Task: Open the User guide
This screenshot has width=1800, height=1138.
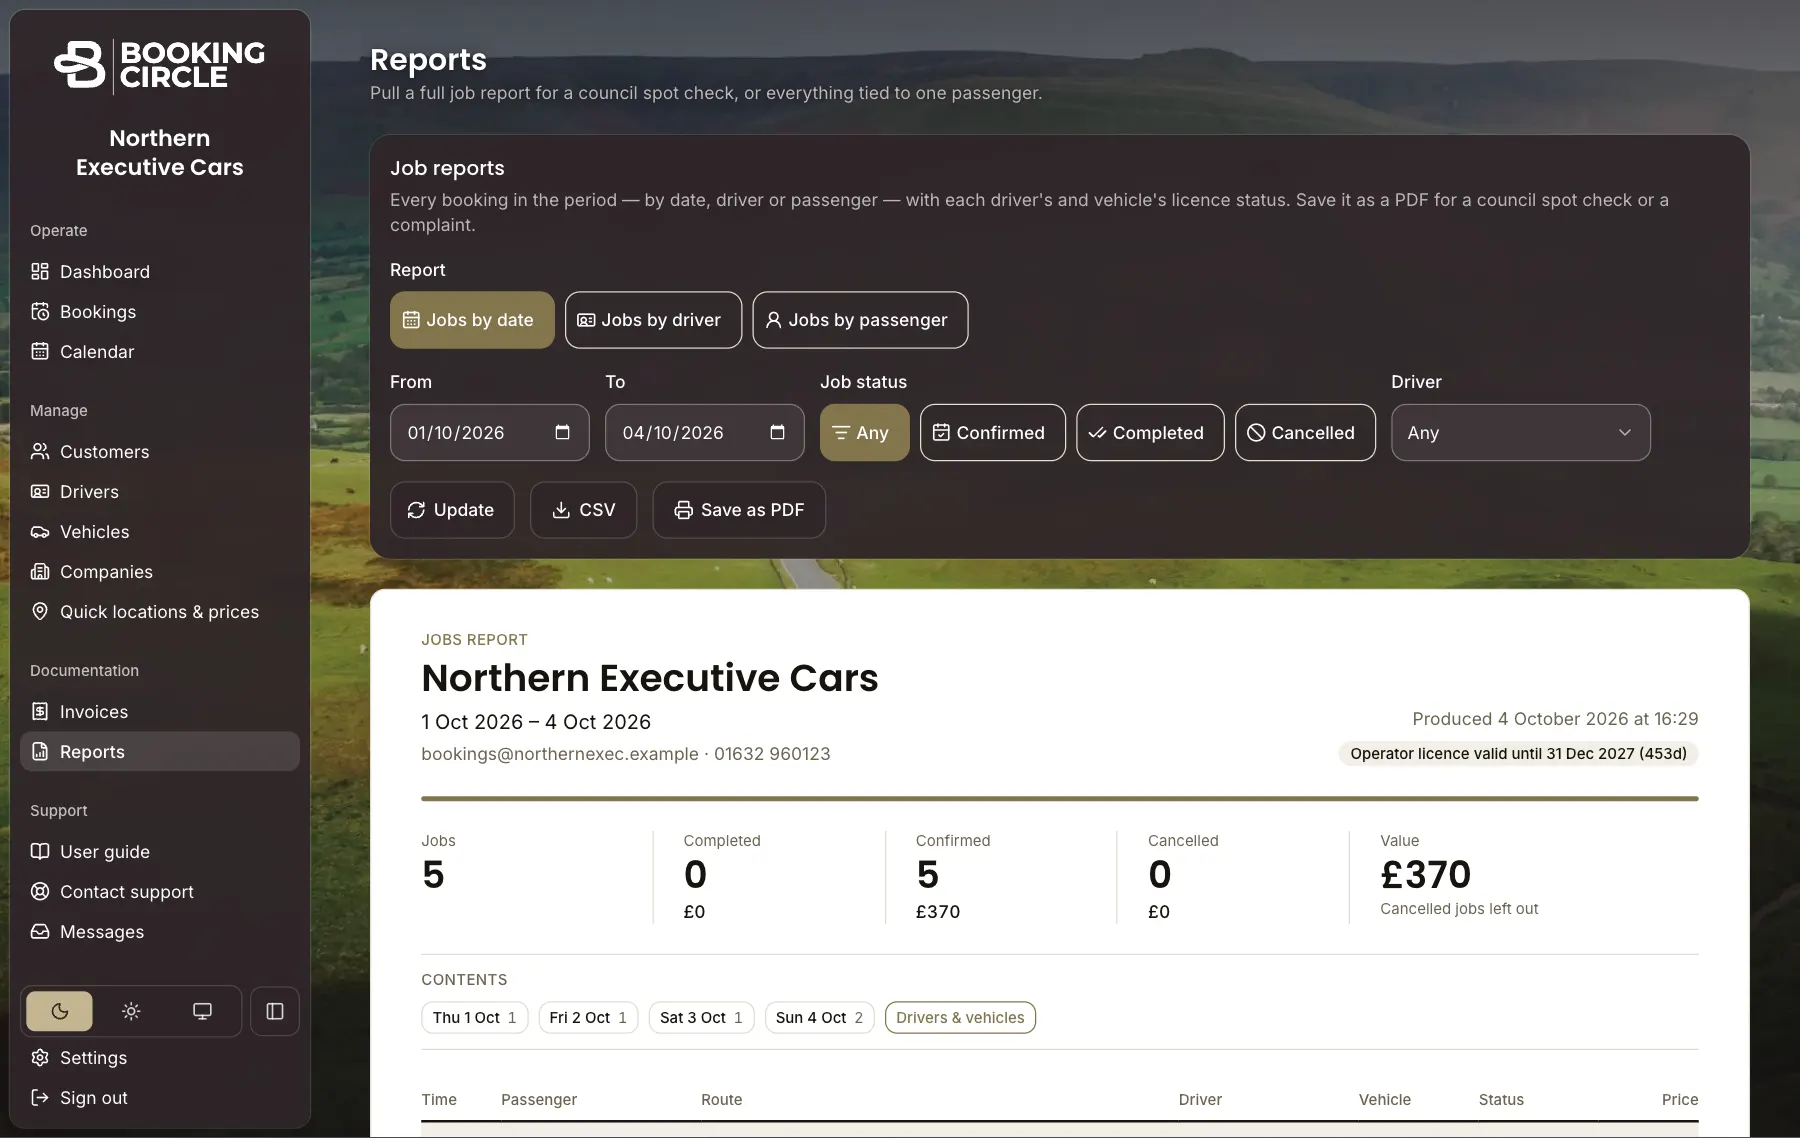Action: (160, 852)
